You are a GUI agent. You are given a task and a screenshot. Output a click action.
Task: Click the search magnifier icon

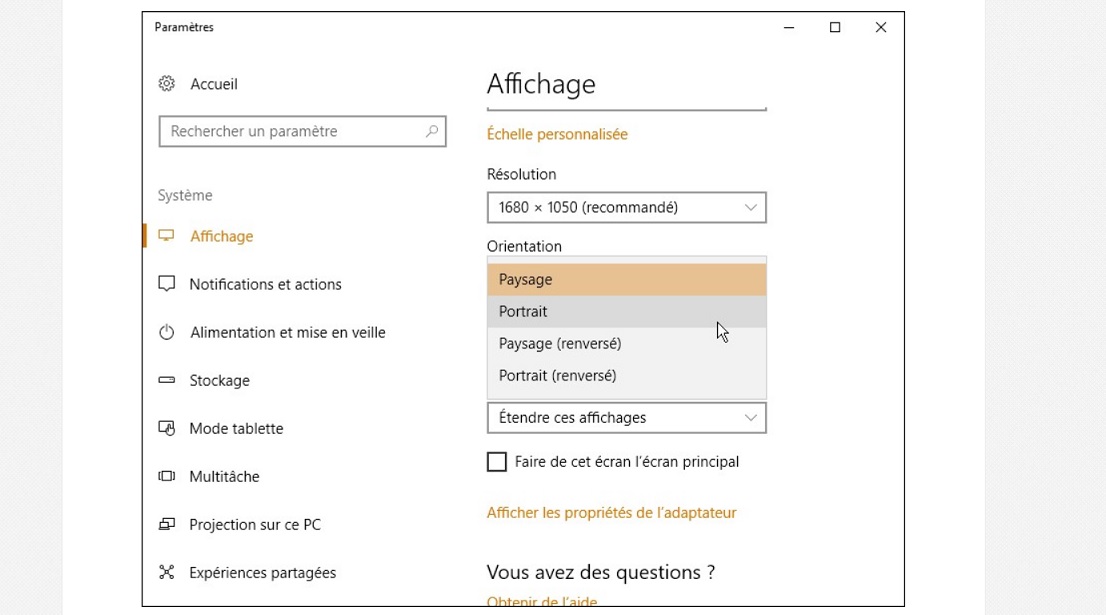[432, 131]
